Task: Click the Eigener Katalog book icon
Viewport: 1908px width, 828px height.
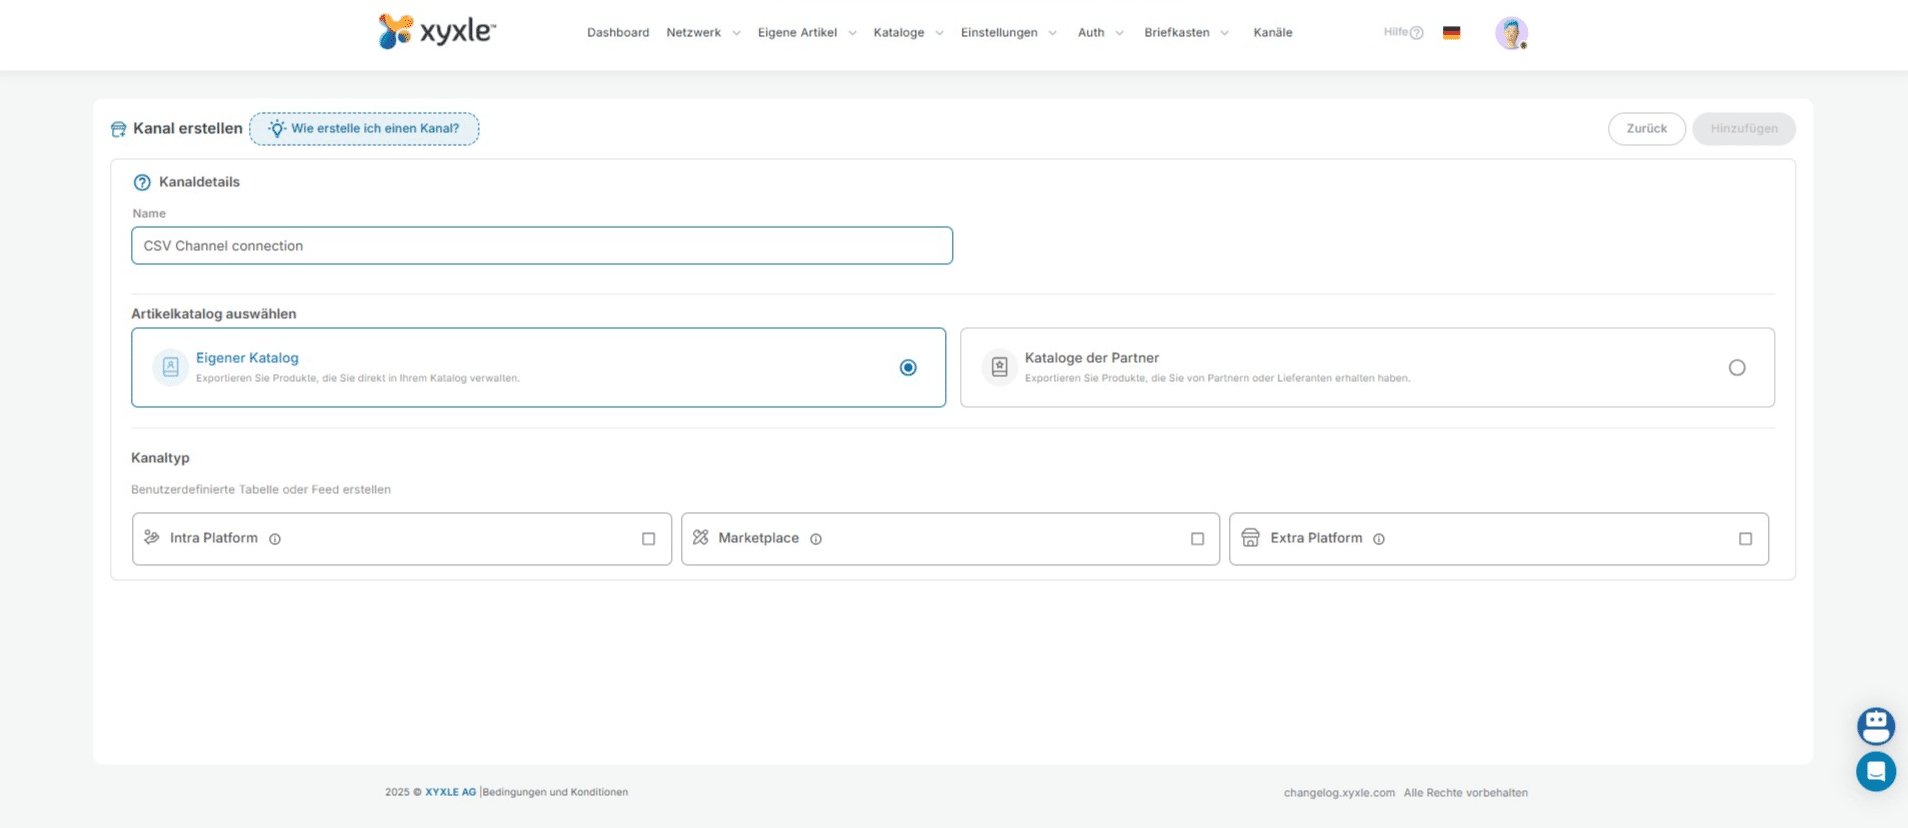Action: coord(171,367)
